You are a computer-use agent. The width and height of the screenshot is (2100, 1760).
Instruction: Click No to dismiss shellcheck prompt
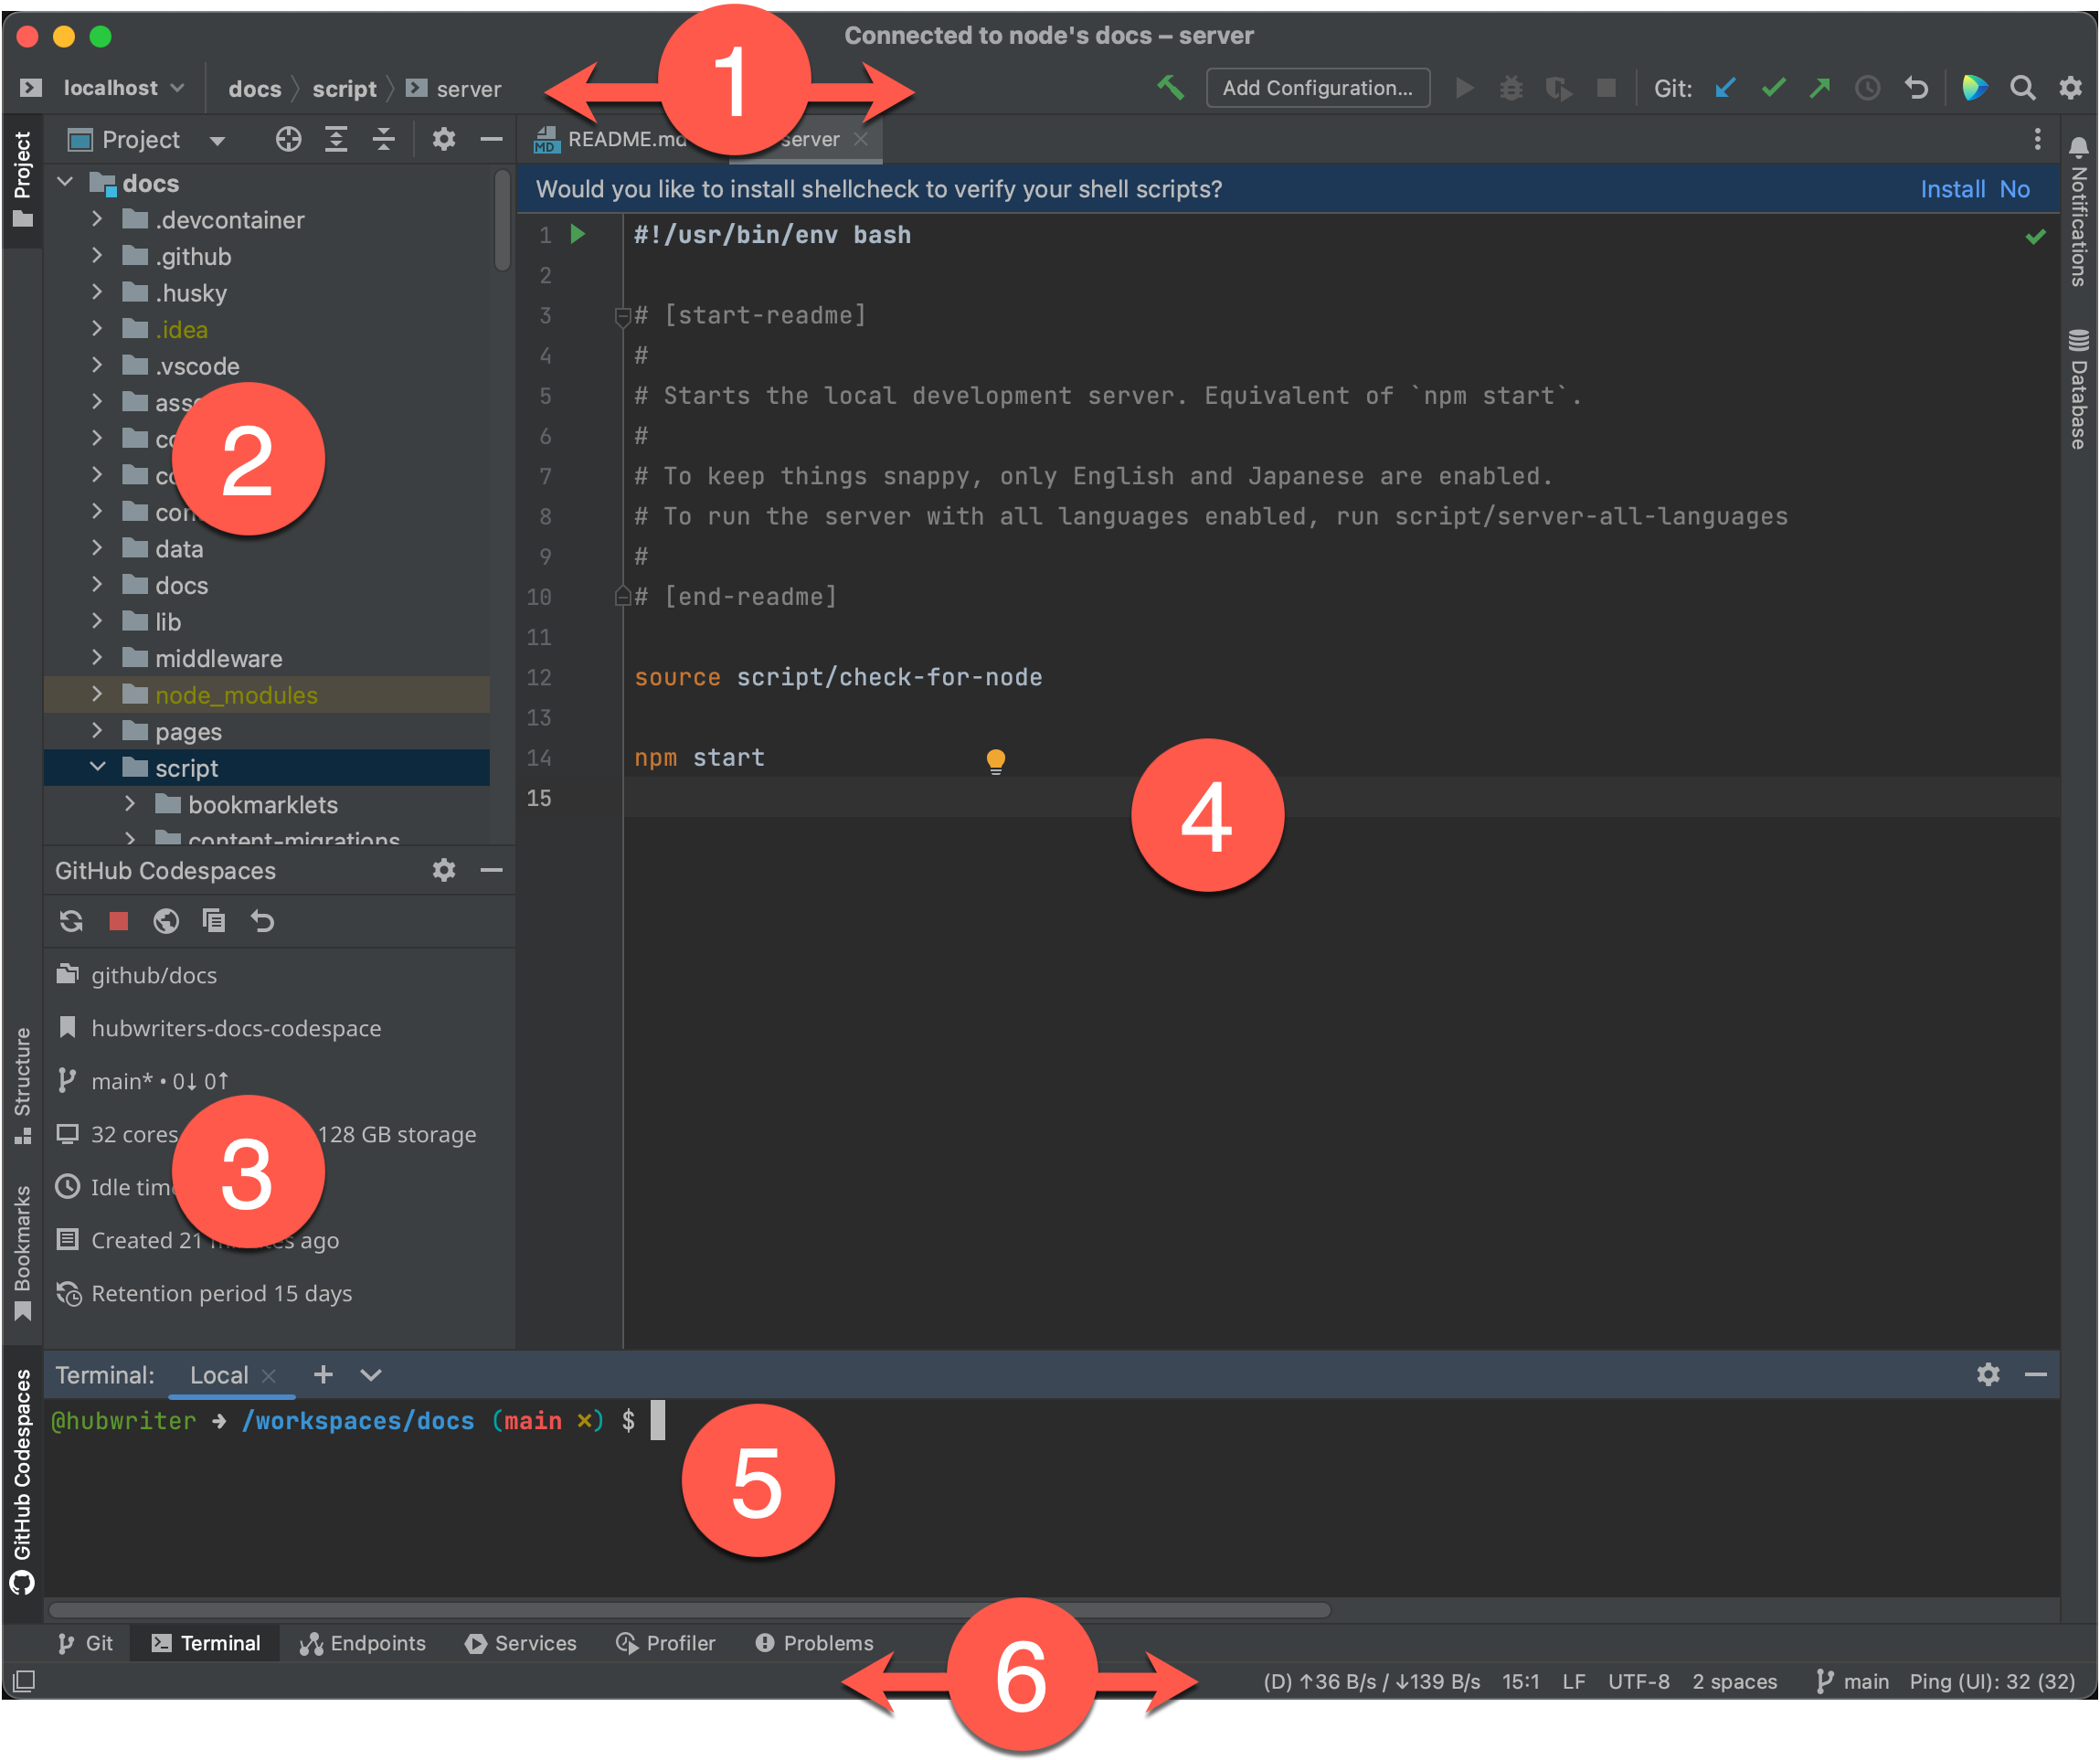[2015, 189]
